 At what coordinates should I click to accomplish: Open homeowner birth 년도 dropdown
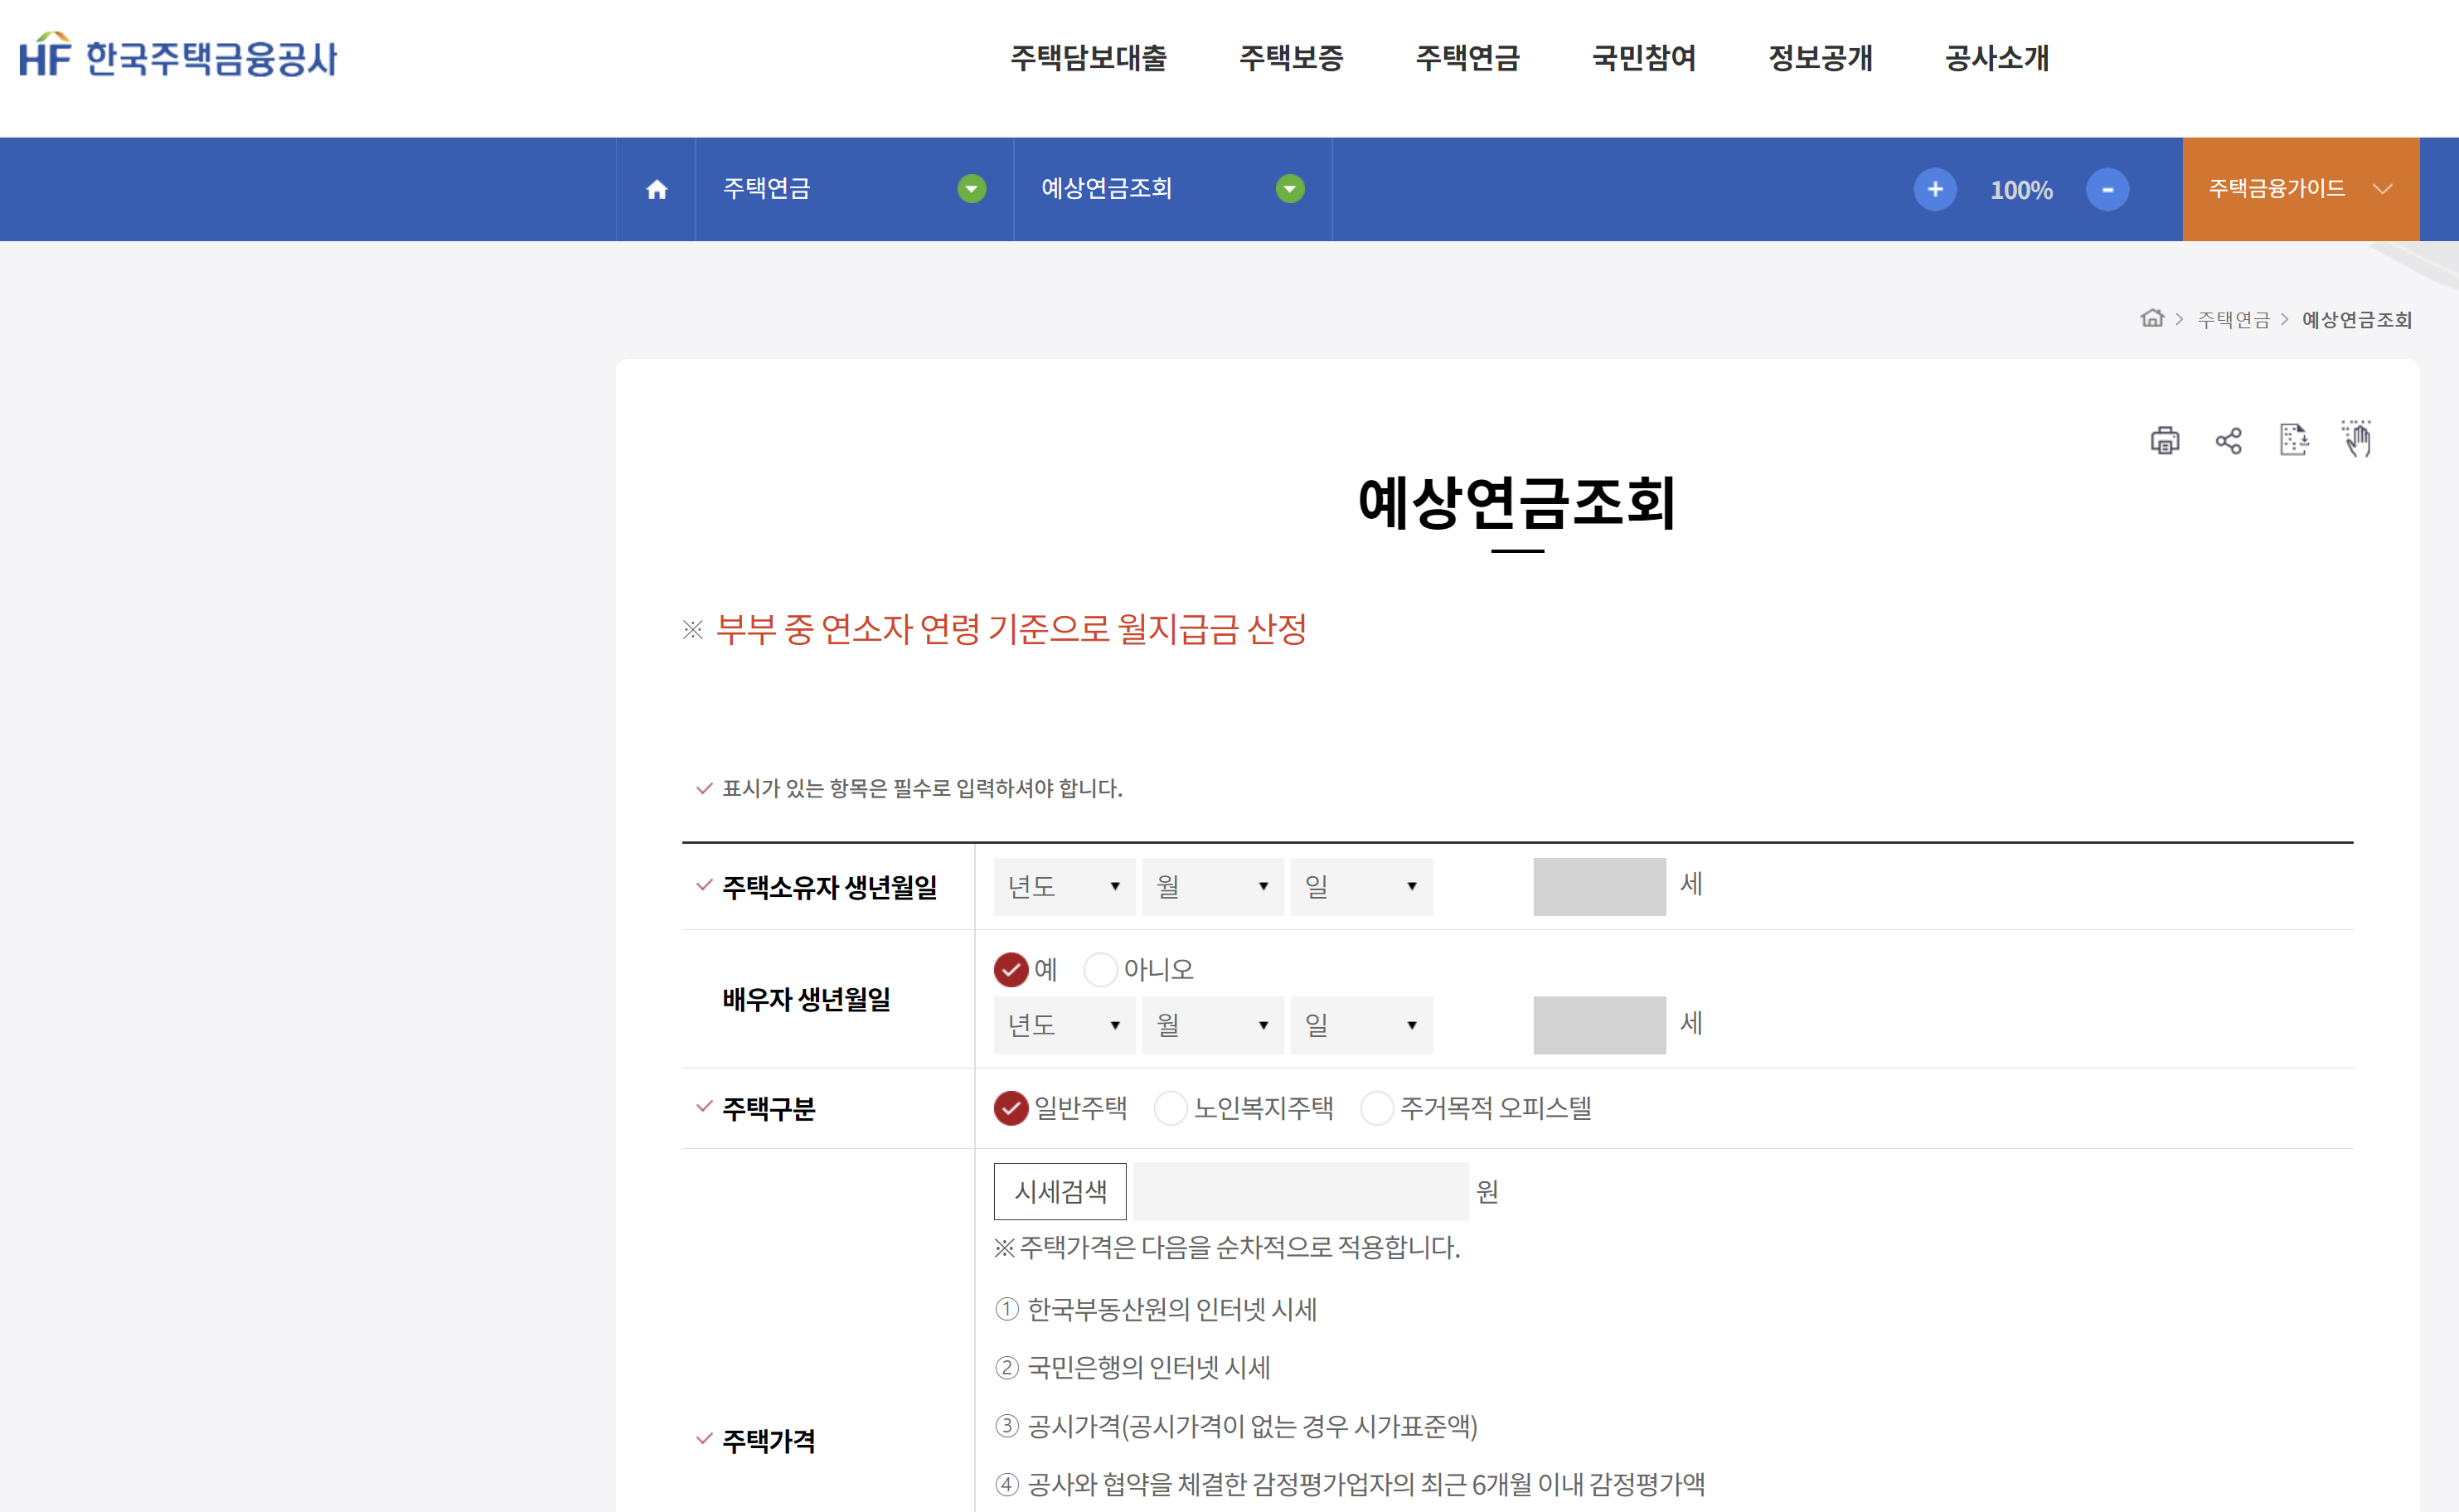pos(1064,887)
